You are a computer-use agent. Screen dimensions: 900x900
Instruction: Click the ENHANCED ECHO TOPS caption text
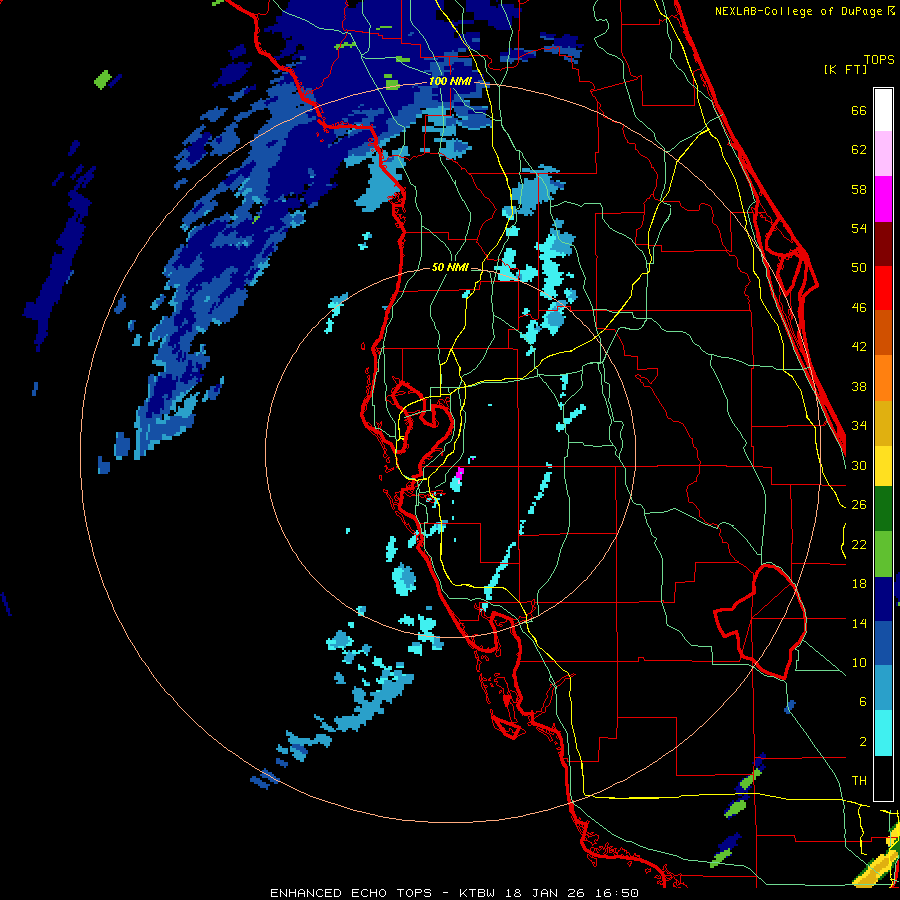351,893
